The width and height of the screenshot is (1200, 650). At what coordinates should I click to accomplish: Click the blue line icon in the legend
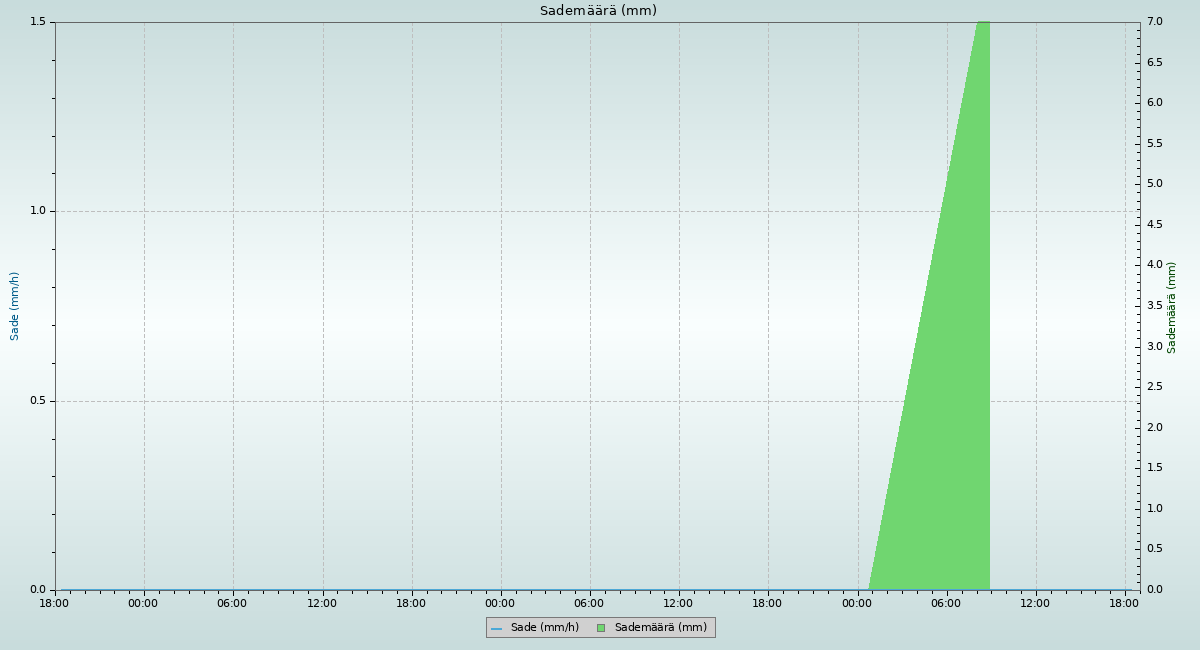click(x=496, y=628)
